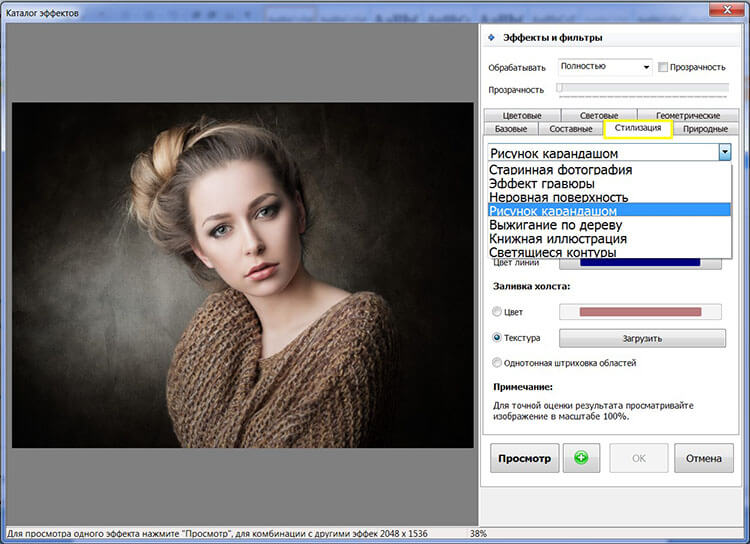Go to the Природные tab
This screenshot has width=750, height=544.
(x=705, y=129)
